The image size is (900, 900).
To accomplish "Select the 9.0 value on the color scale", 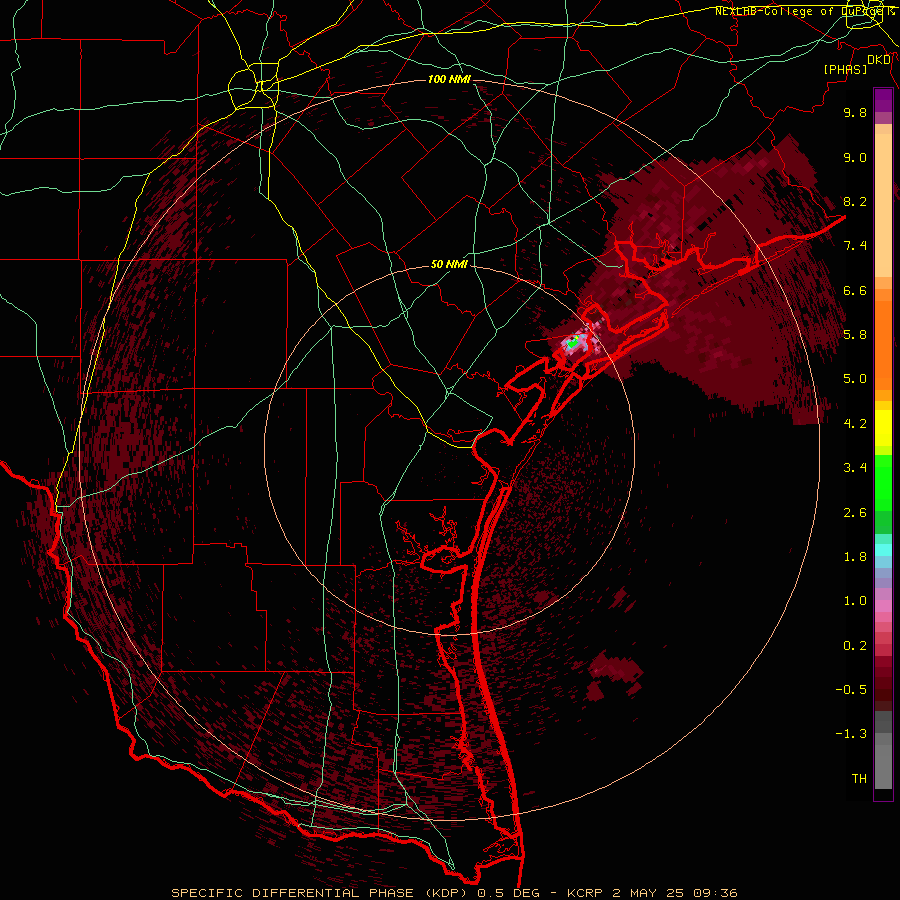I will [855, 157].
